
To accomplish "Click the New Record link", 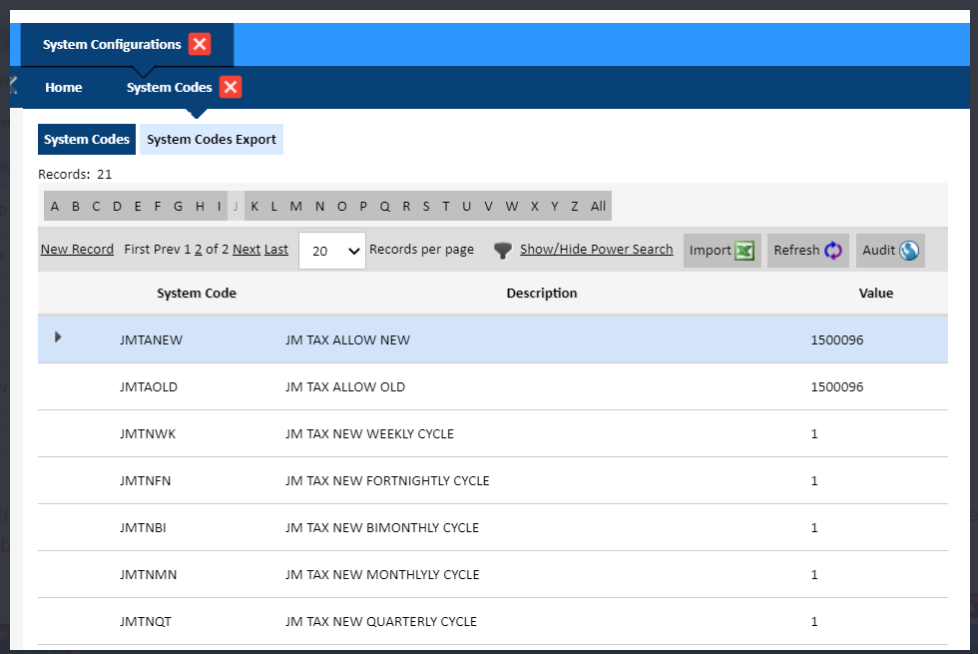I will (x=77, y=249).
